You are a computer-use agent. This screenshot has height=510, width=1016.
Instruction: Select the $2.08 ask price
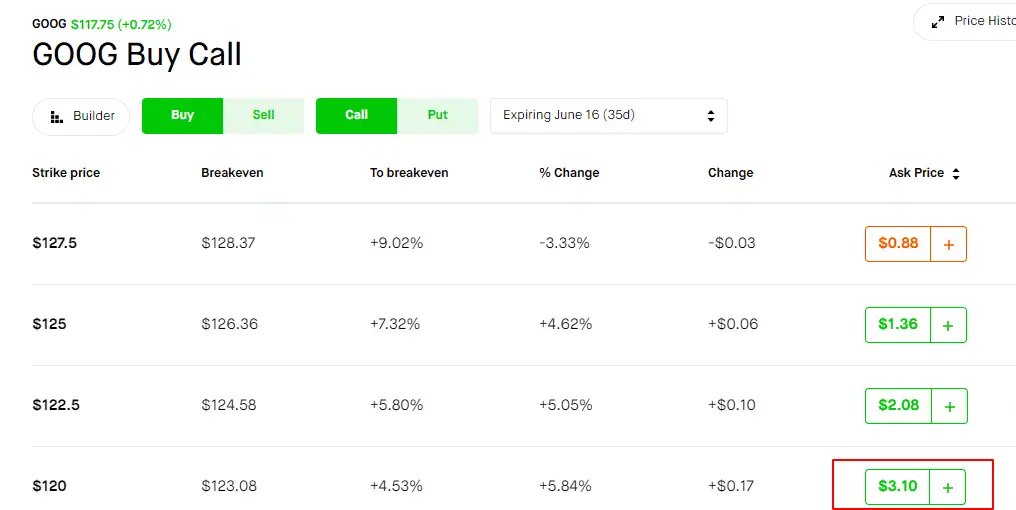[x=899, y=406]
